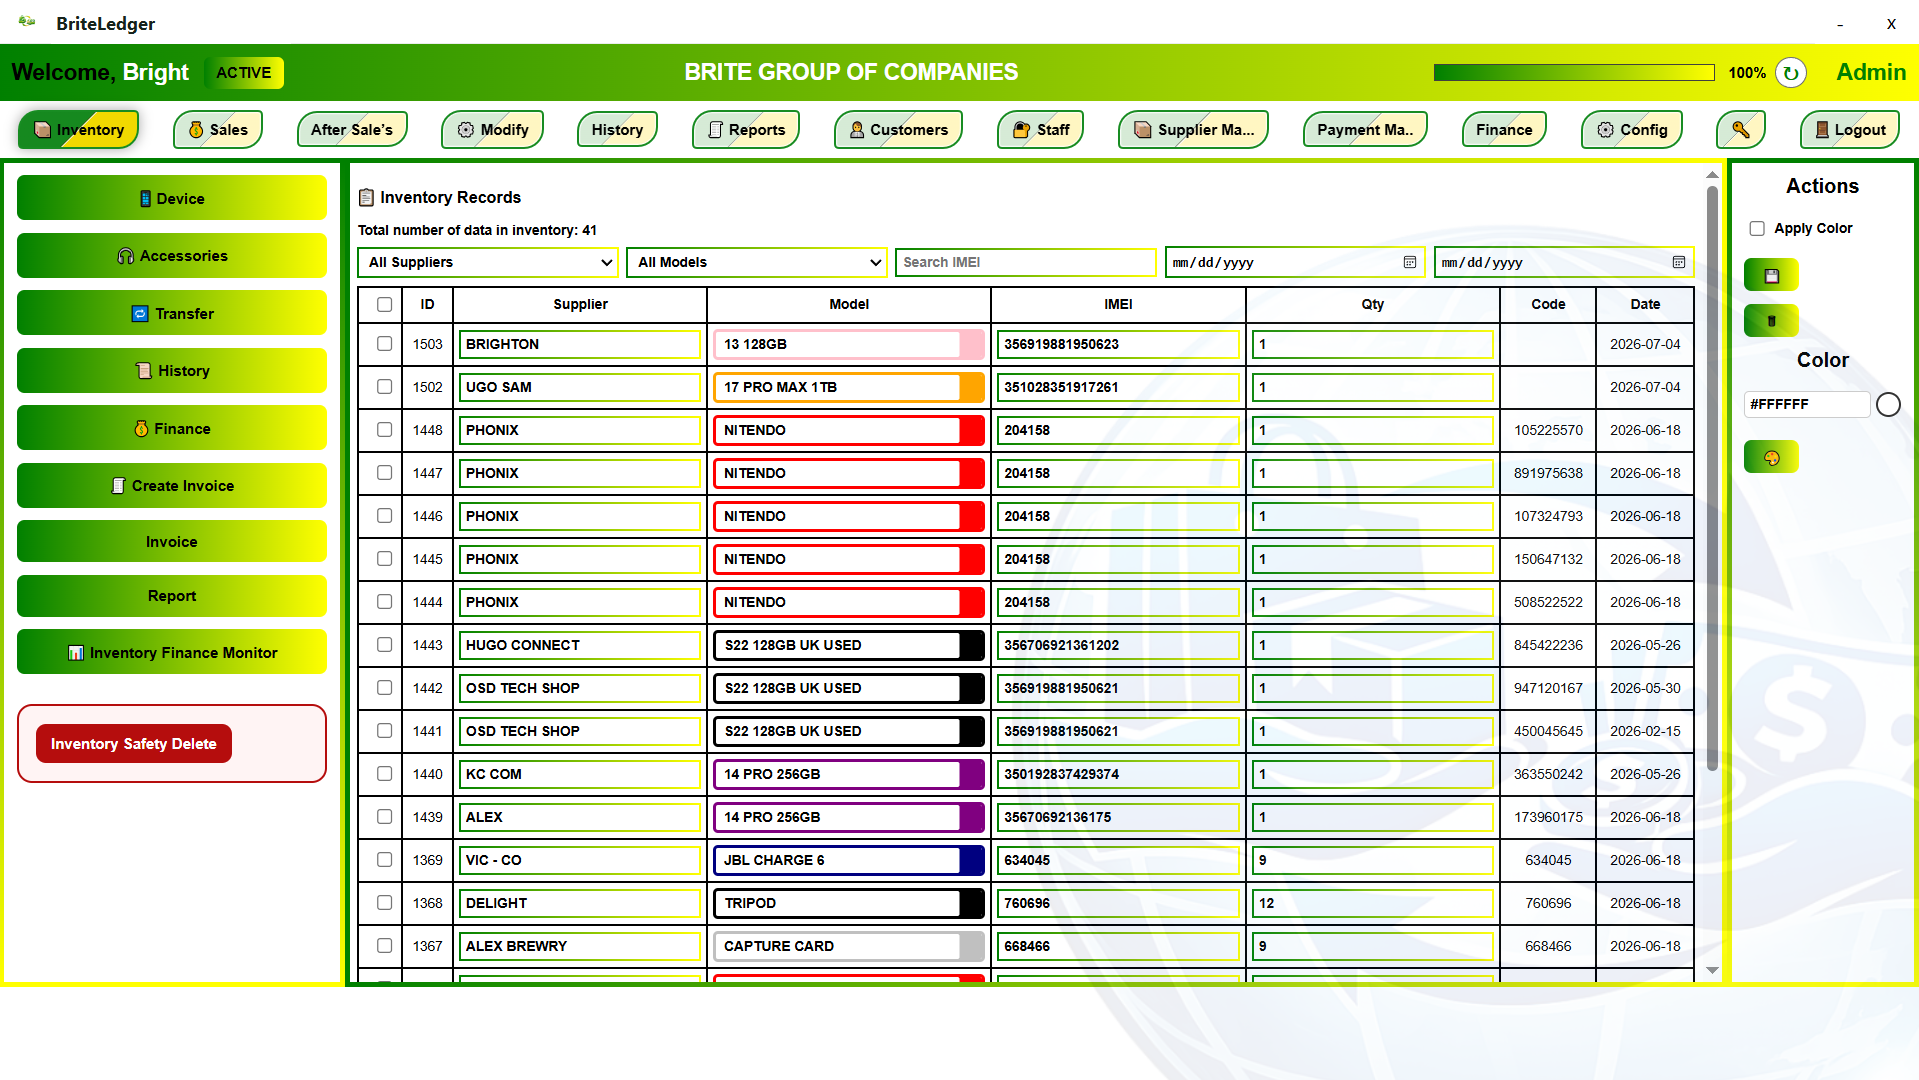Image resolution: width=1919 pixels, height=1080 pixels.
Task: Click the HUGO CONNECT supplier field
Action: coord(580,645)
